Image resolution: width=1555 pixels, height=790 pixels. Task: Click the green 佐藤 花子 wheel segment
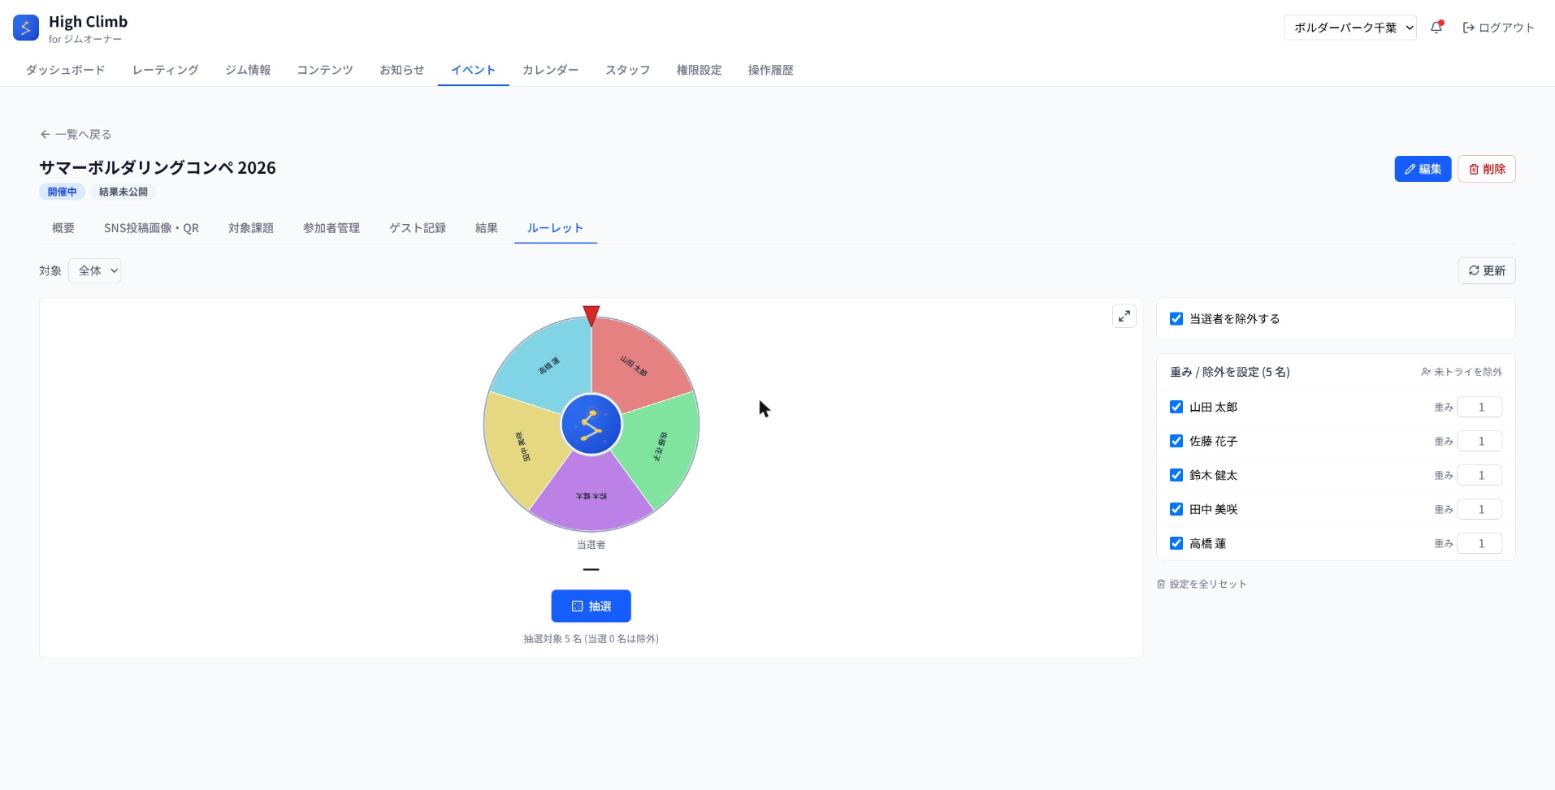point(662,446)
